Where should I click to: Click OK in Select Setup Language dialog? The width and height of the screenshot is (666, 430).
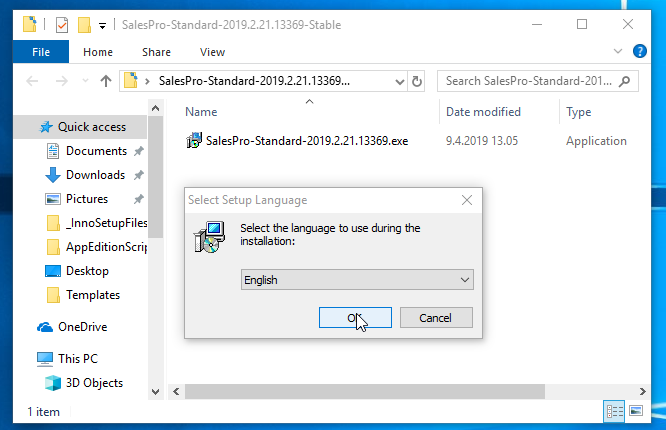pos(355,317)
